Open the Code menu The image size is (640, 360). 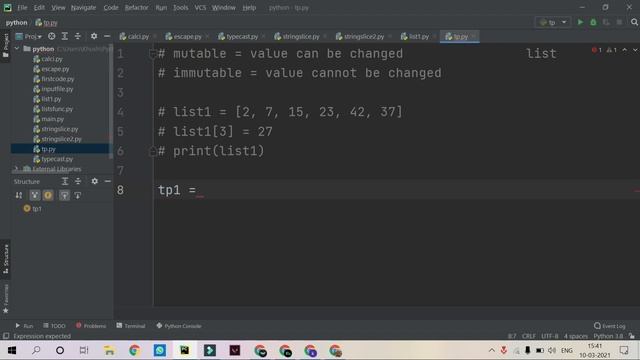[111, 7]
